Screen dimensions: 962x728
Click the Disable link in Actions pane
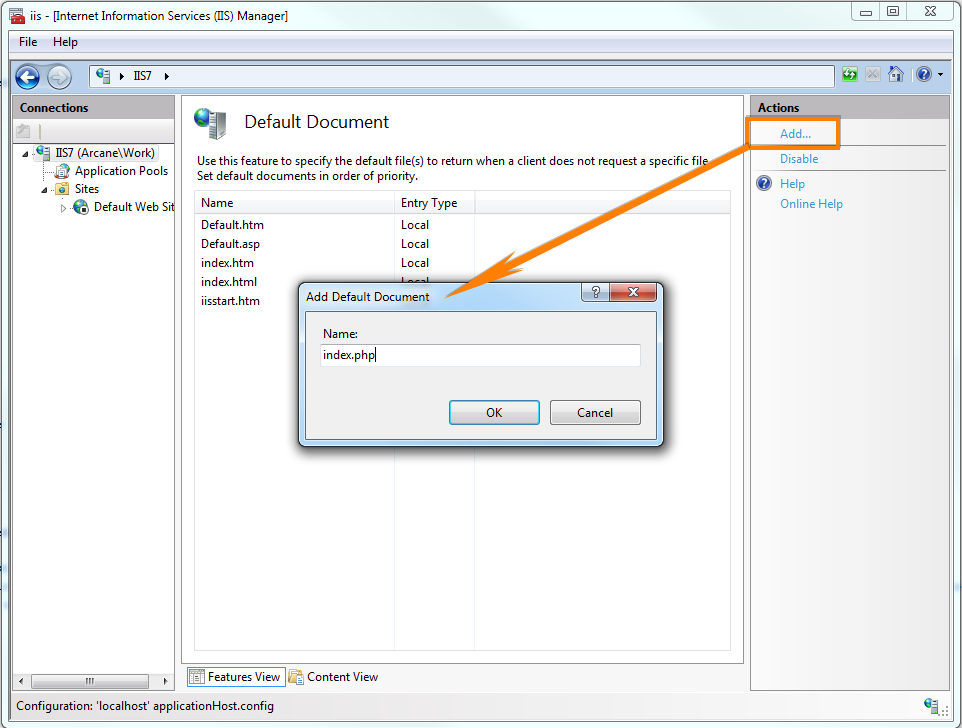[799, 159]
